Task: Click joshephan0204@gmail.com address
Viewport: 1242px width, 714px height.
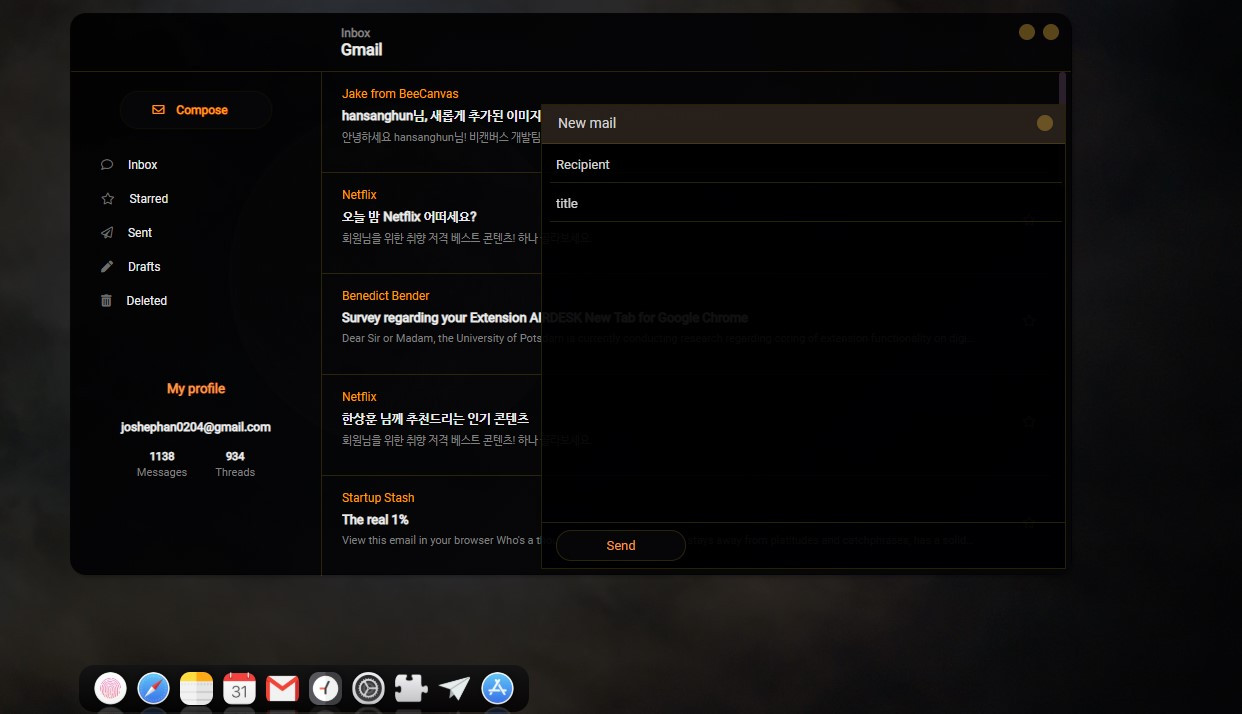Action: tap(196, 427)
